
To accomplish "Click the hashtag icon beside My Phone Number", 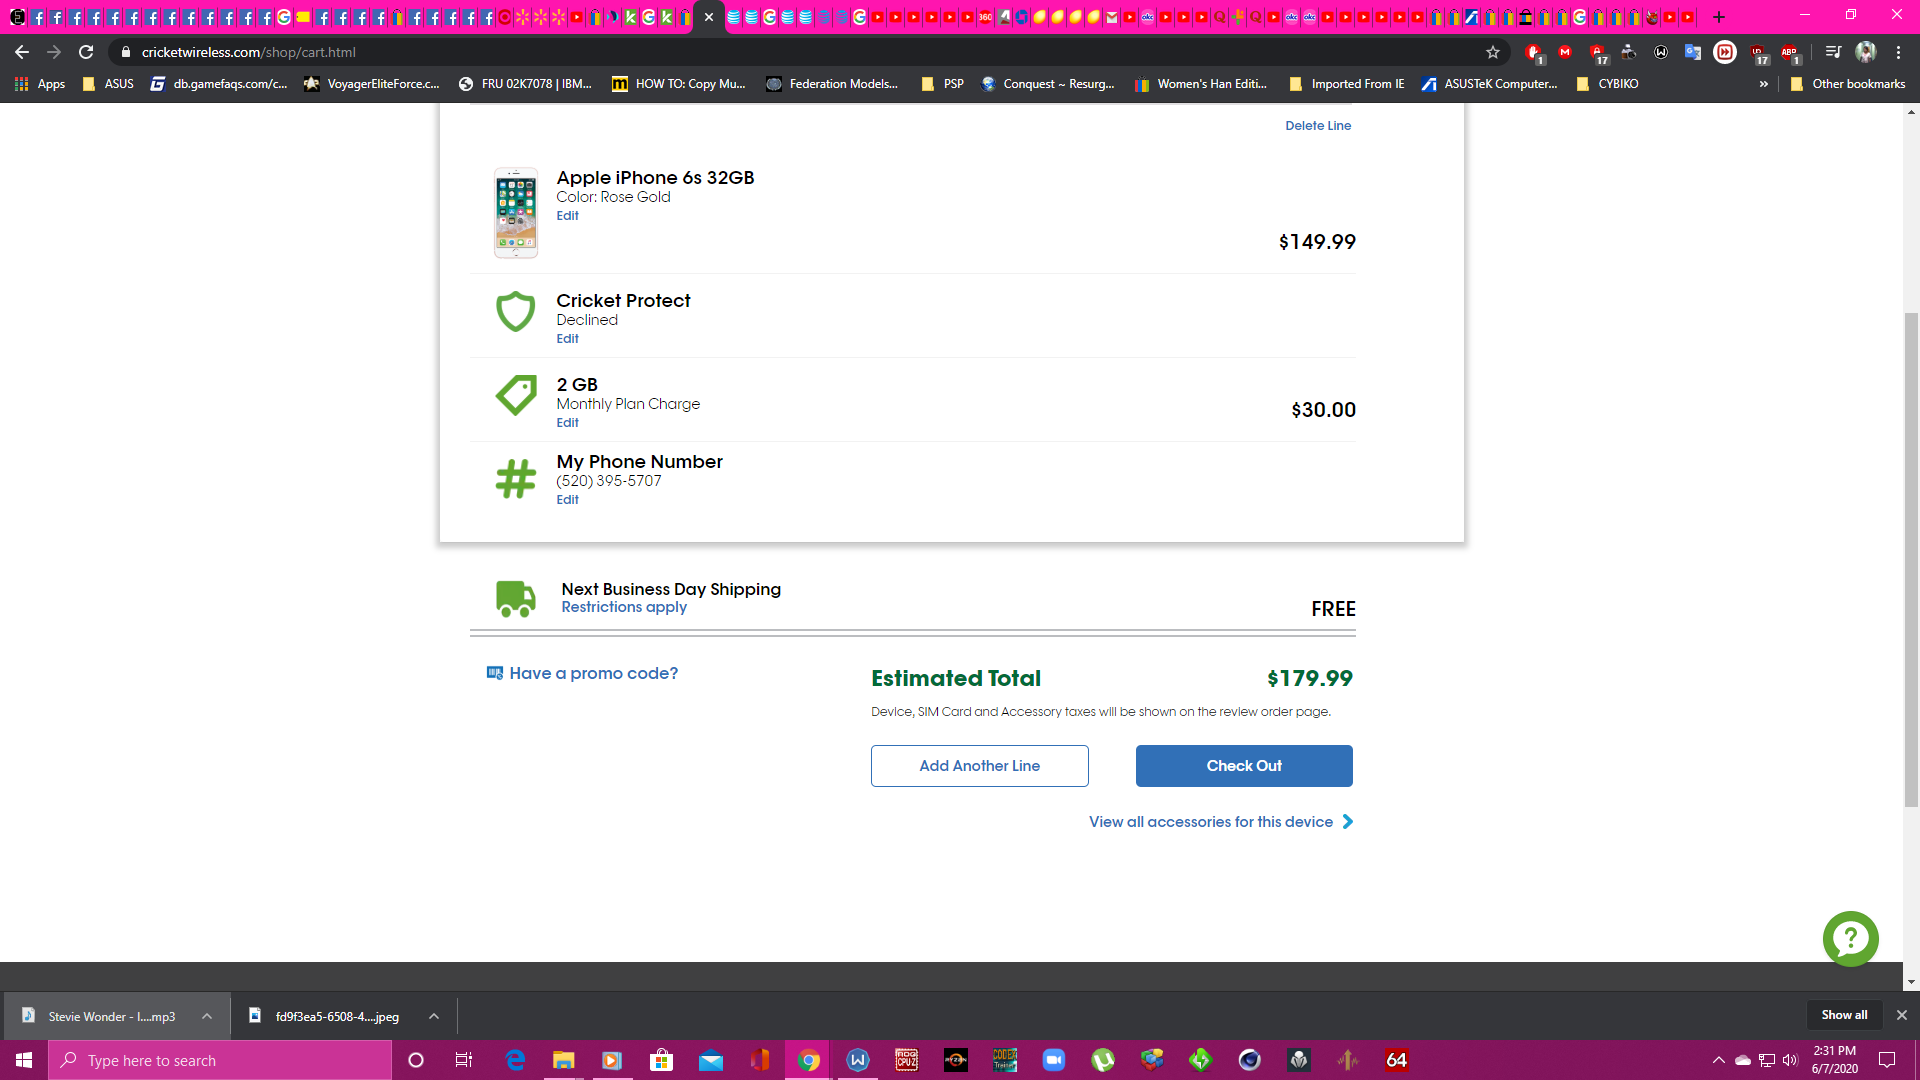I will (516, 478).
